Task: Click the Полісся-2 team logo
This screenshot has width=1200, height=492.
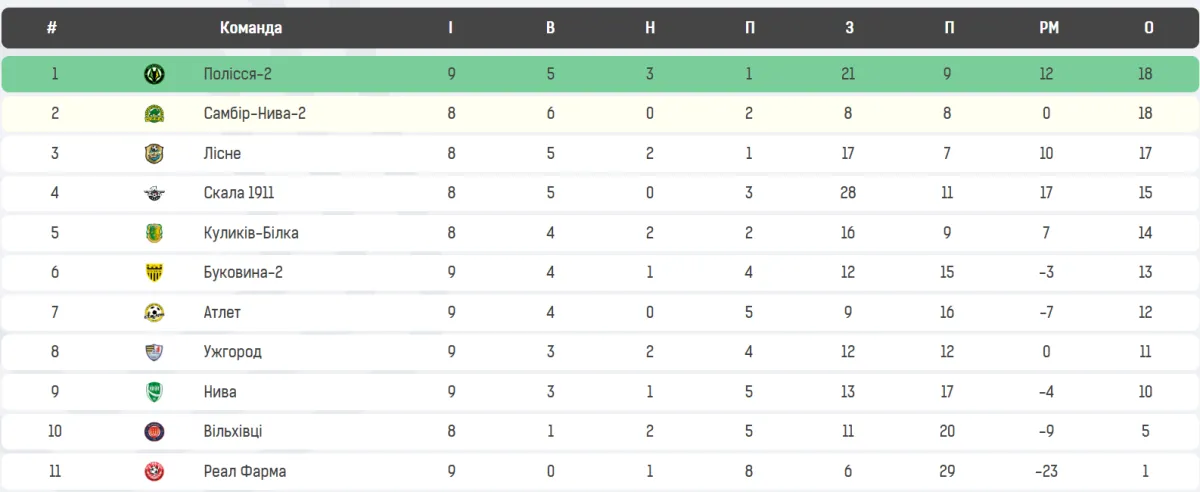Action: (154, 74)
